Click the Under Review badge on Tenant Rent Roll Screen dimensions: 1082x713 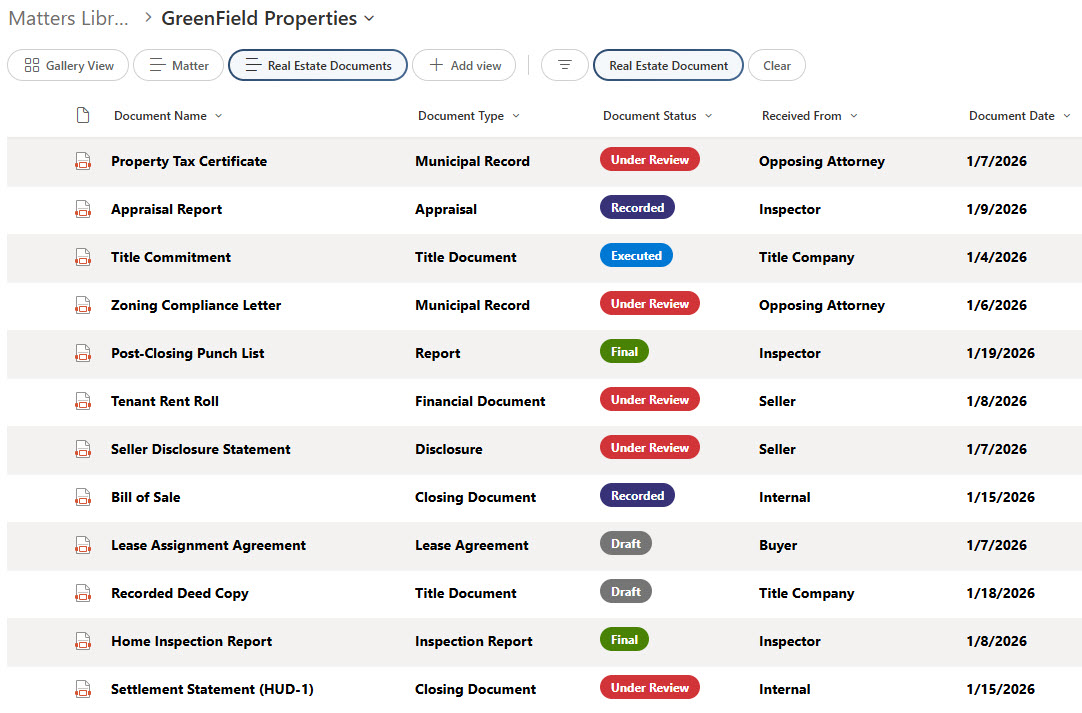coord(649,399)
